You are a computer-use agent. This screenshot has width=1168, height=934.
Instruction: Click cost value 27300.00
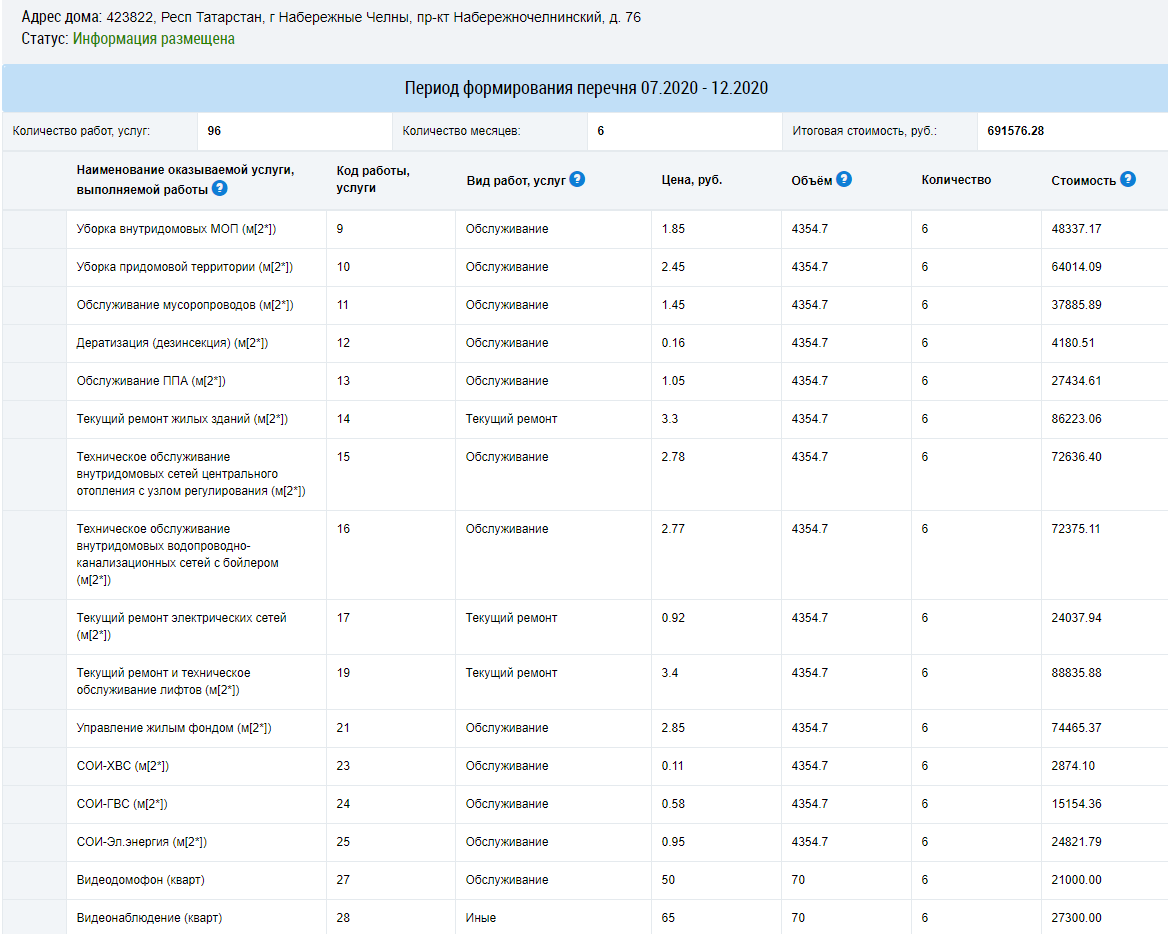coord(1076,918)
